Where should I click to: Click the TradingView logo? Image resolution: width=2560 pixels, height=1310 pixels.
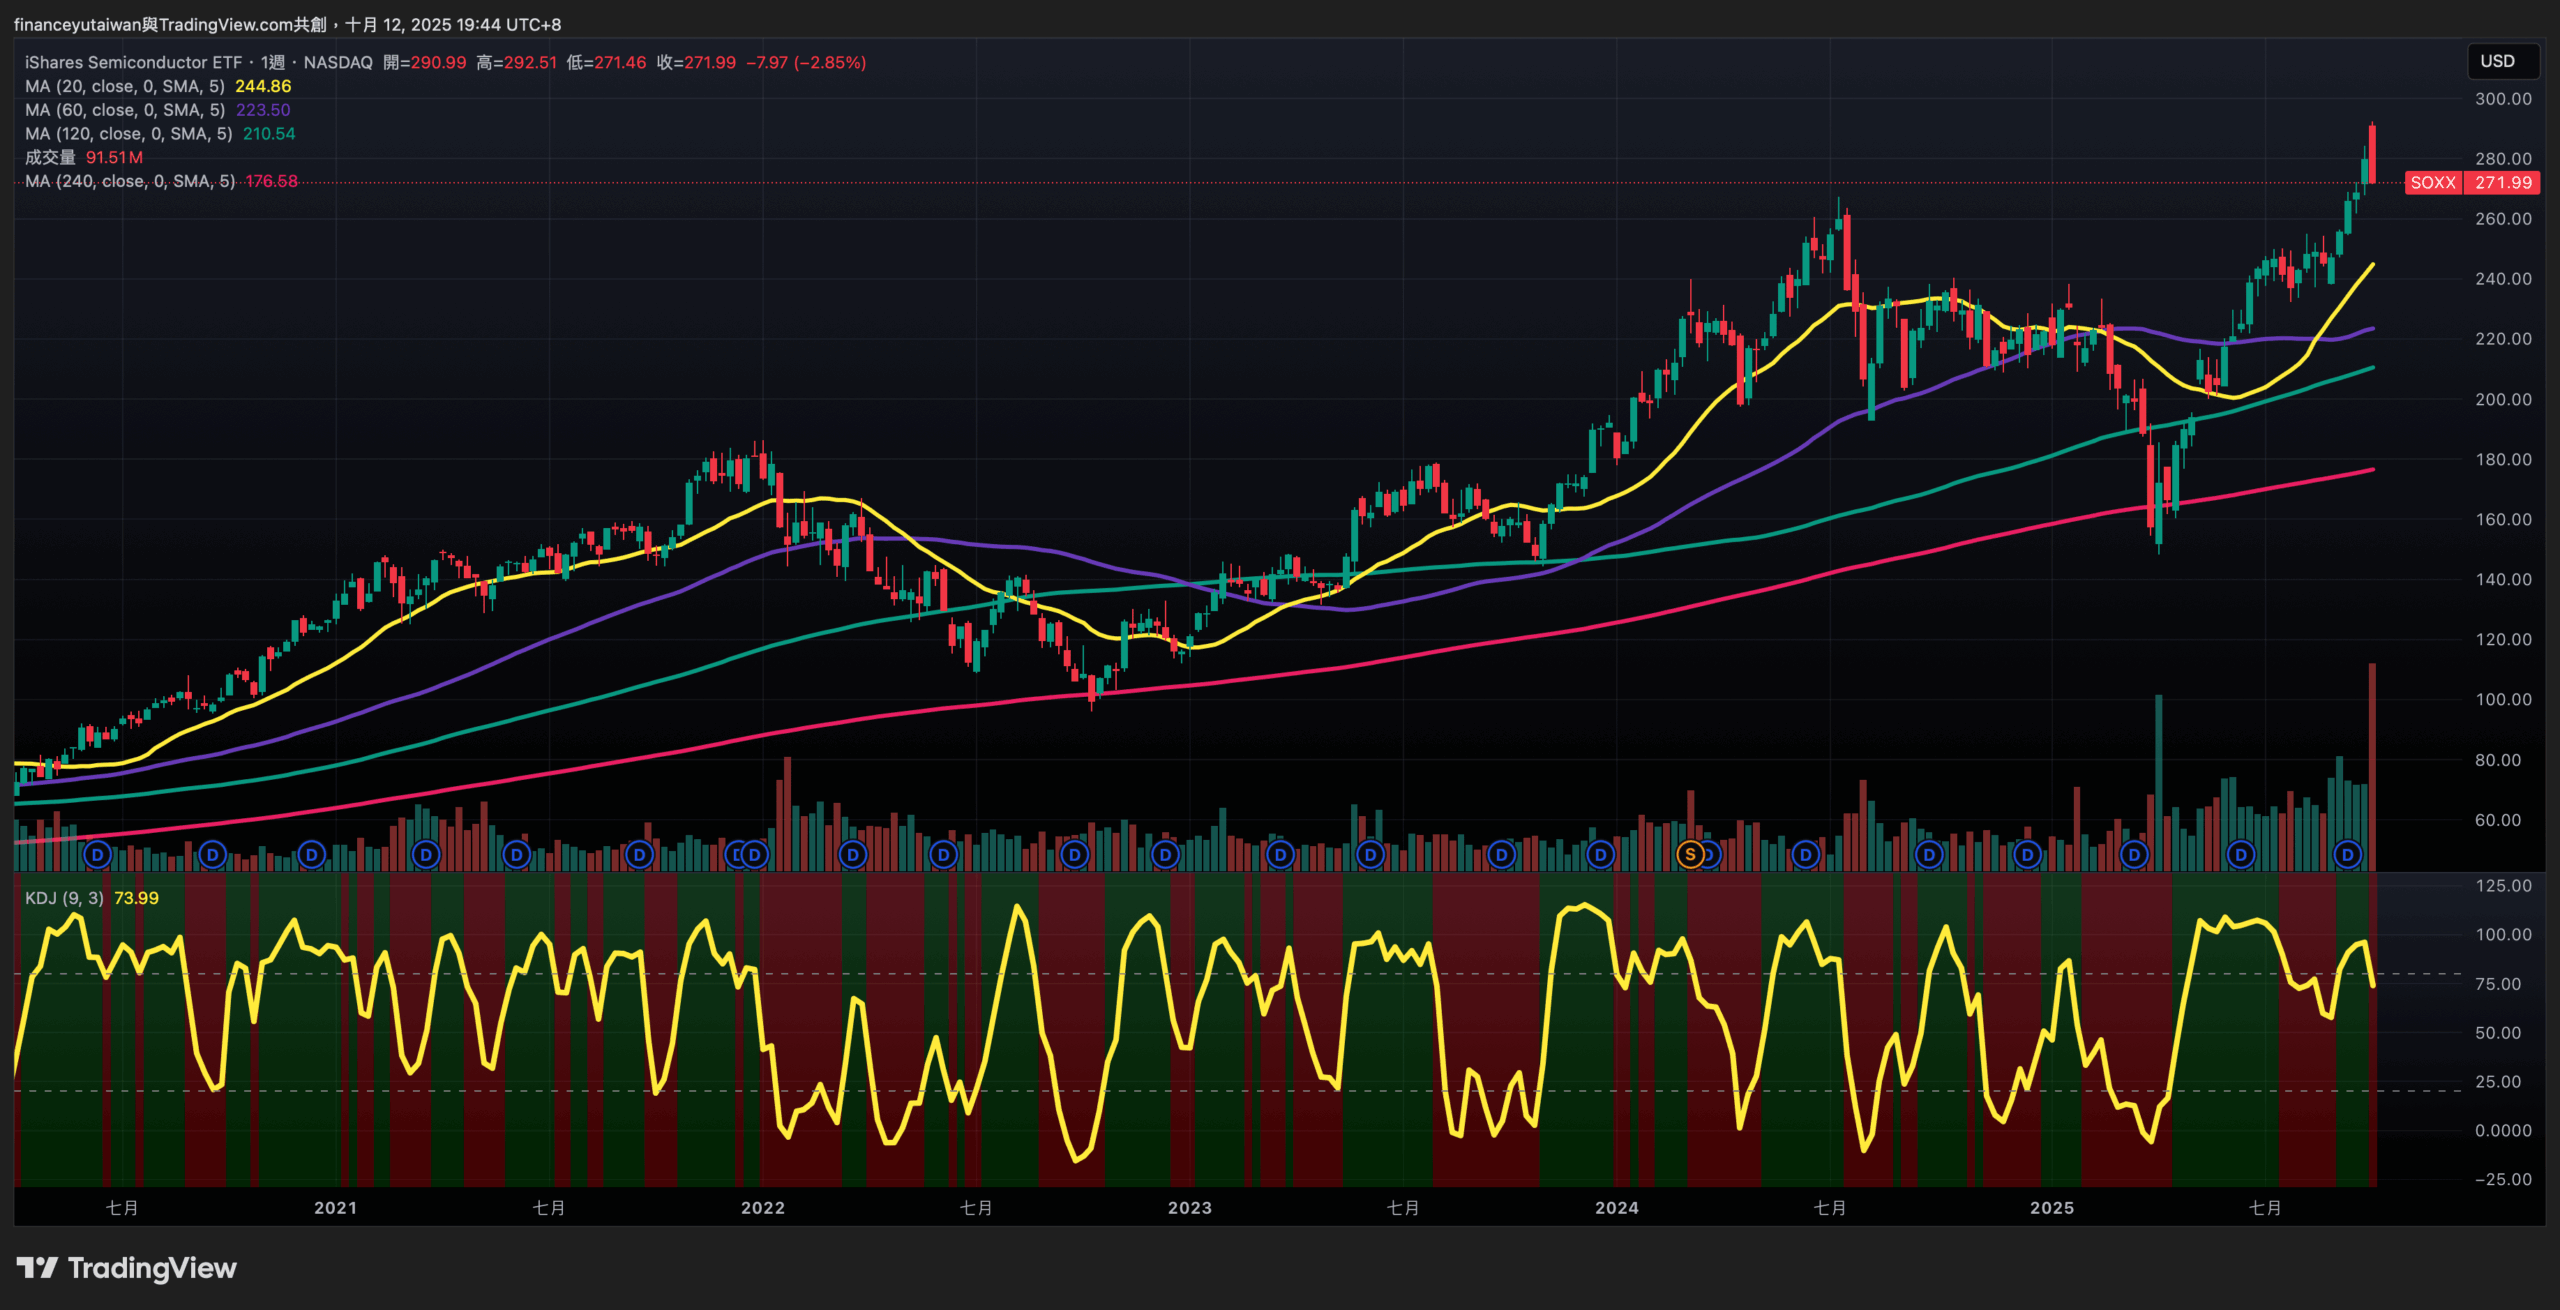click(127, 1268)
